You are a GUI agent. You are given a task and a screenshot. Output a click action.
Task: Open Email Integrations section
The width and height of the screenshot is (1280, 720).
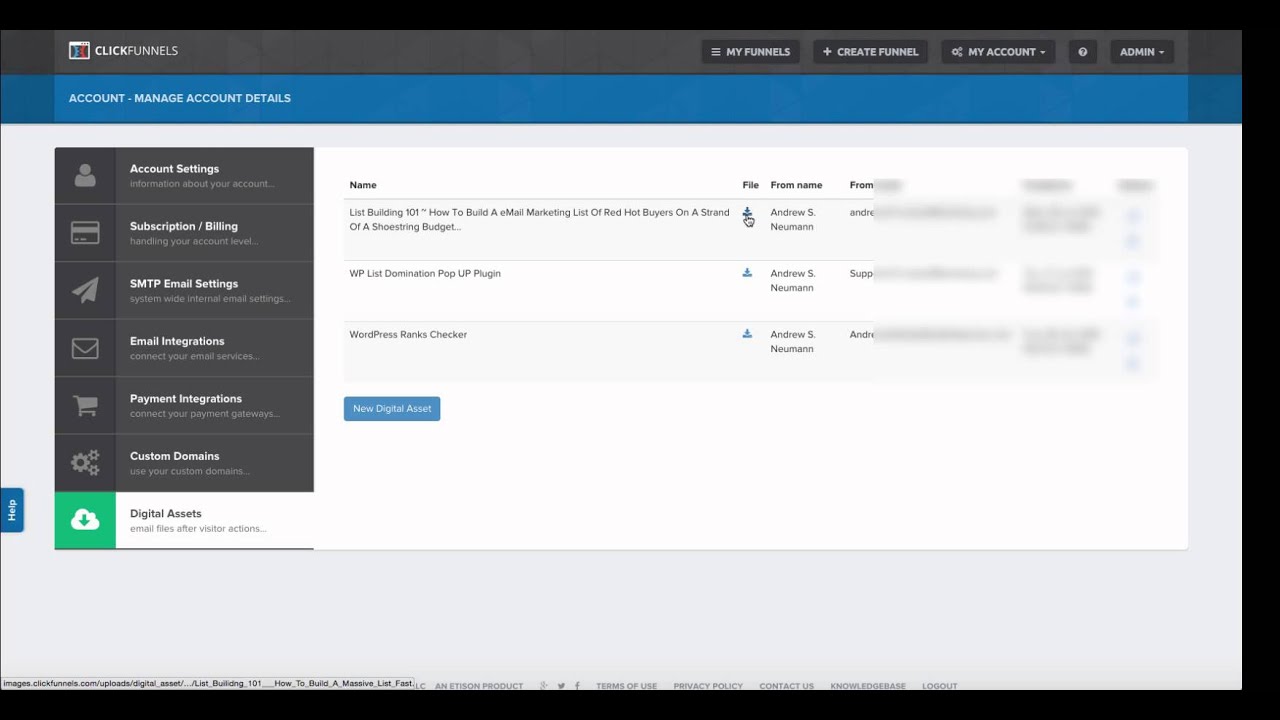[184, 348]
